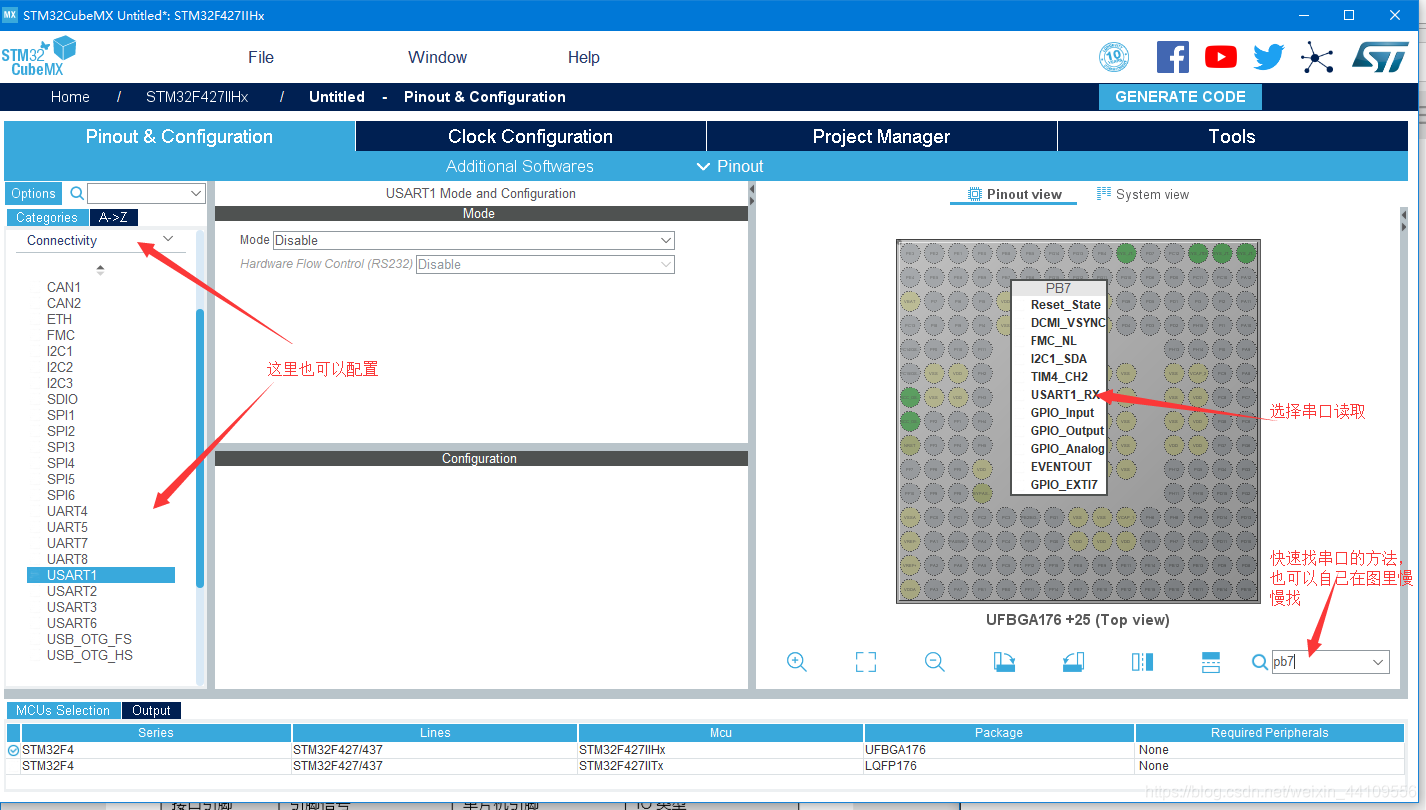Select CAN1 in peripheral list
The width and height of the screenshot is (1426, 810).
coord(64,287)
